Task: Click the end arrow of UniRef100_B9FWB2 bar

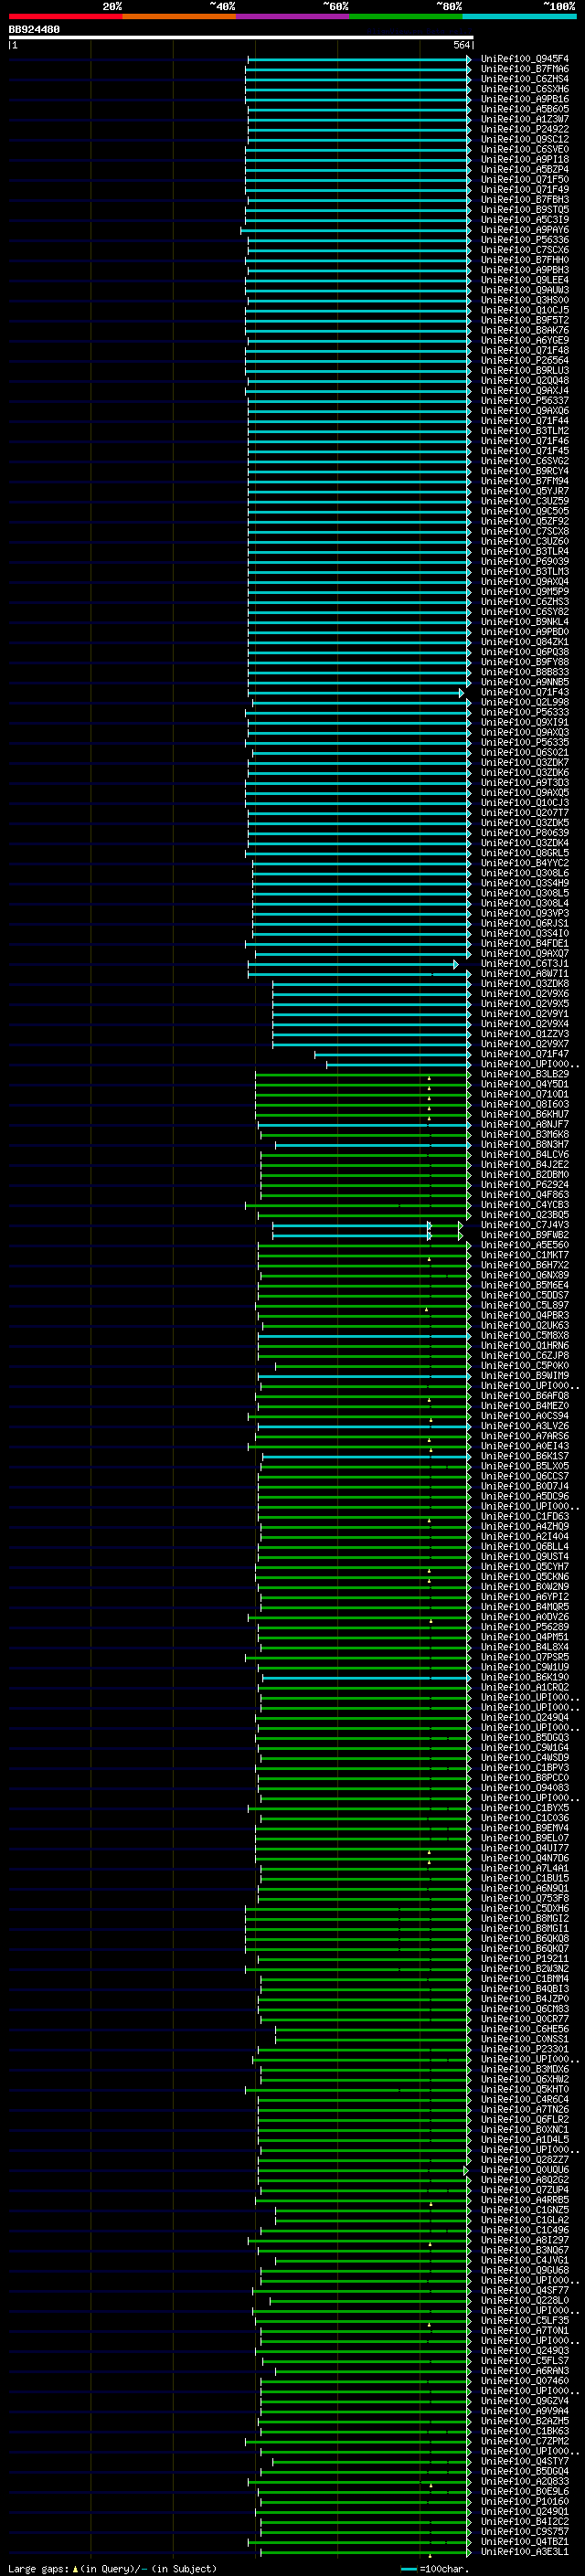Action: coord(461,1235)
